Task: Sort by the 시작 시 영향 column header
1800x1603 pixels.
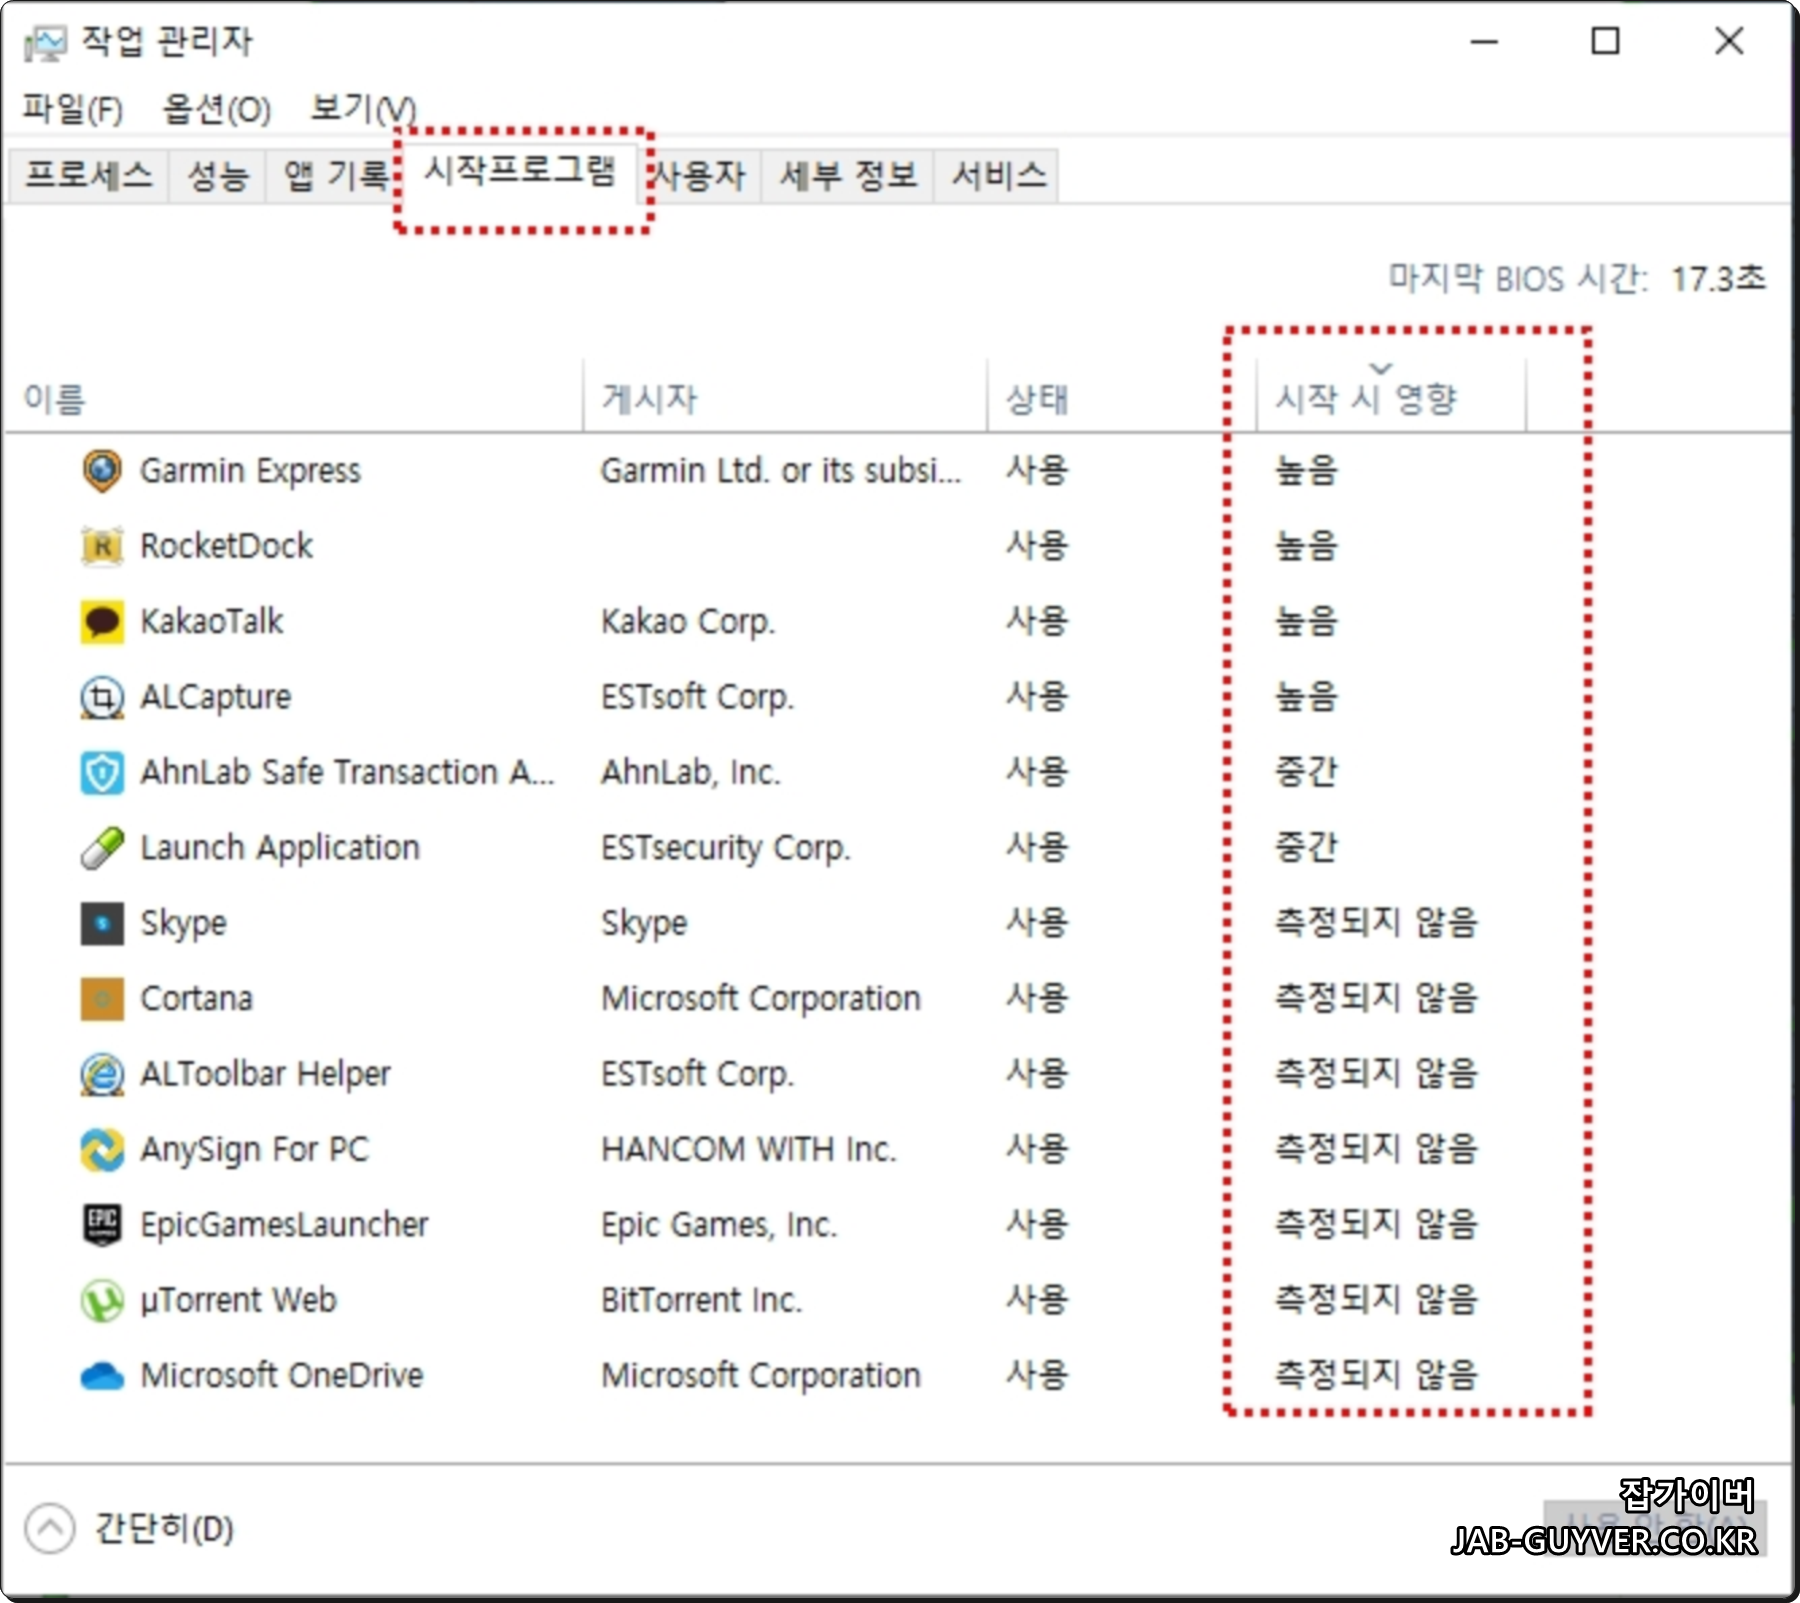Action: coord(1391,397)
